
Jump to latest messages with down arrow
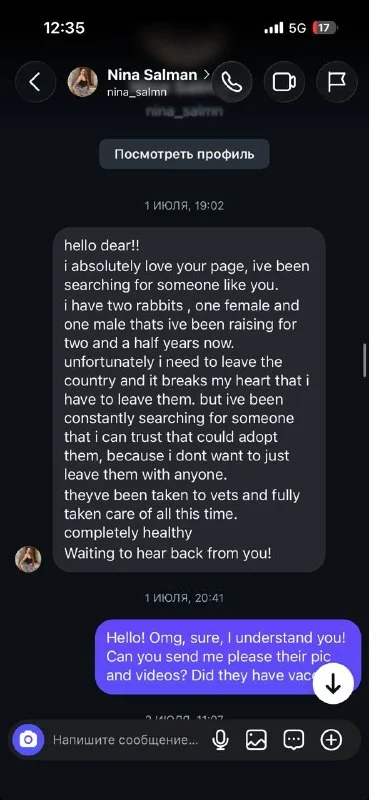(333, 684)
